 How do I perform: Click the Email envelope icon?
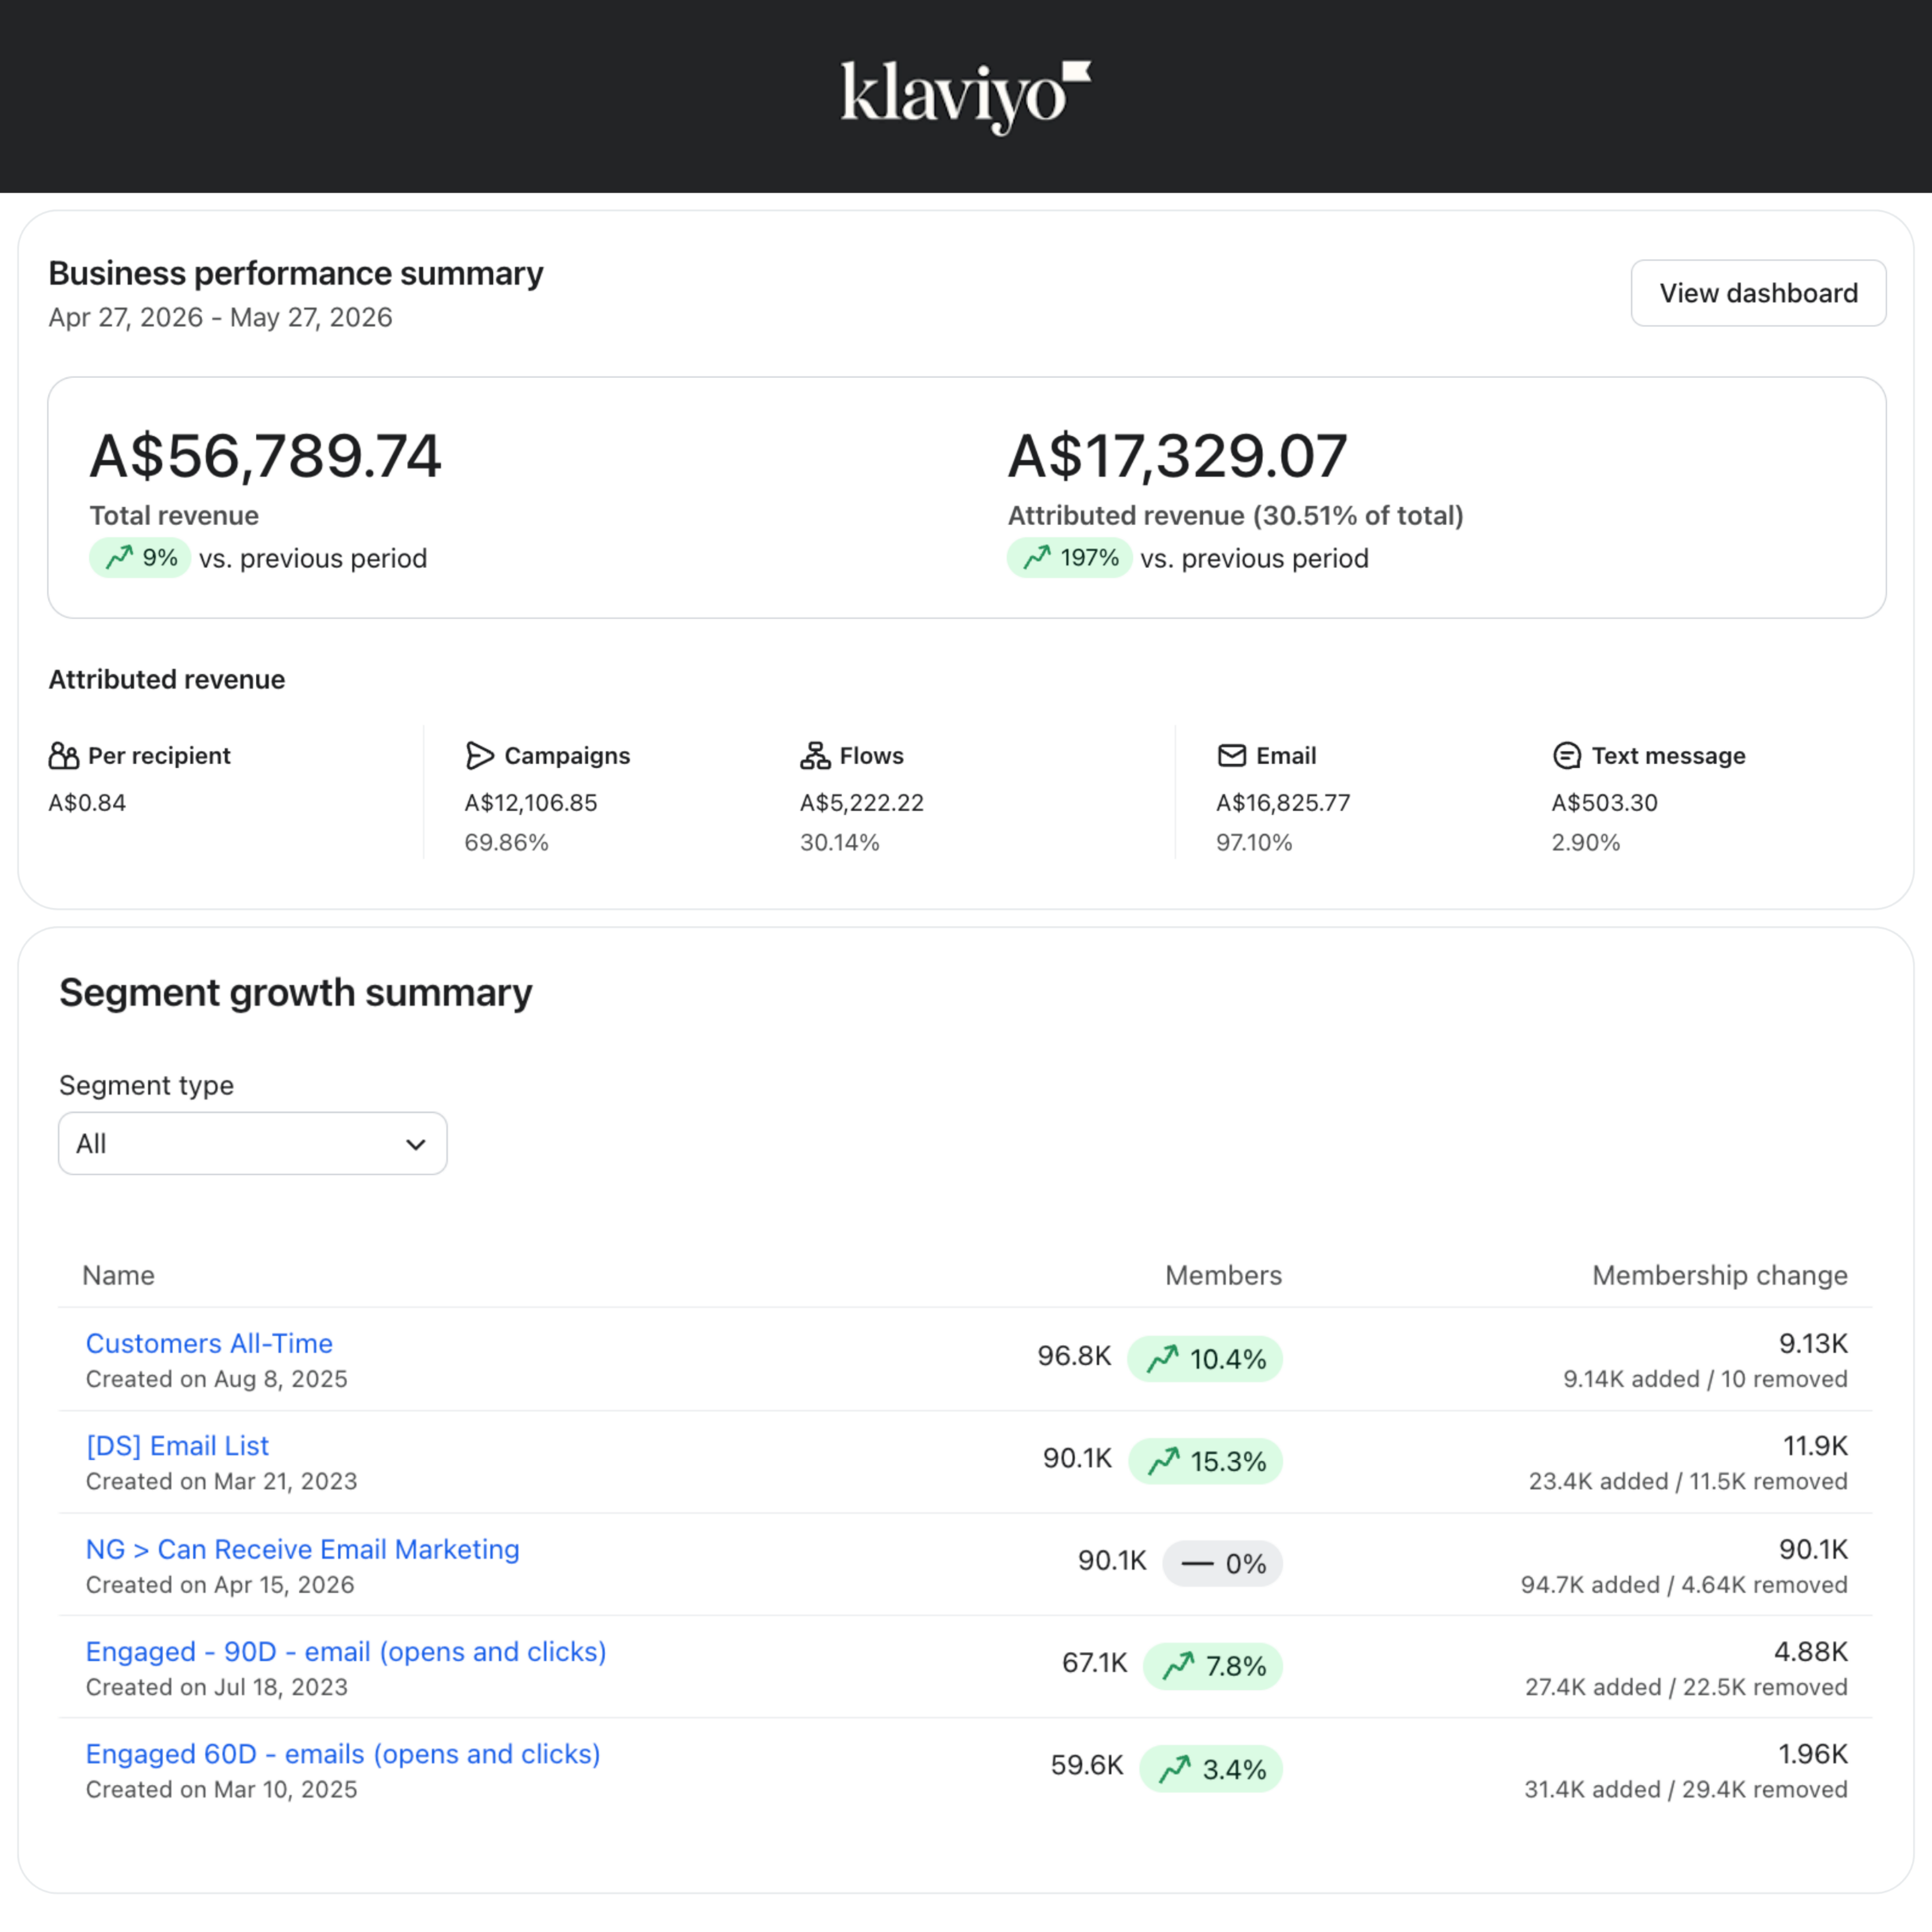click(x=1232, y=756)
